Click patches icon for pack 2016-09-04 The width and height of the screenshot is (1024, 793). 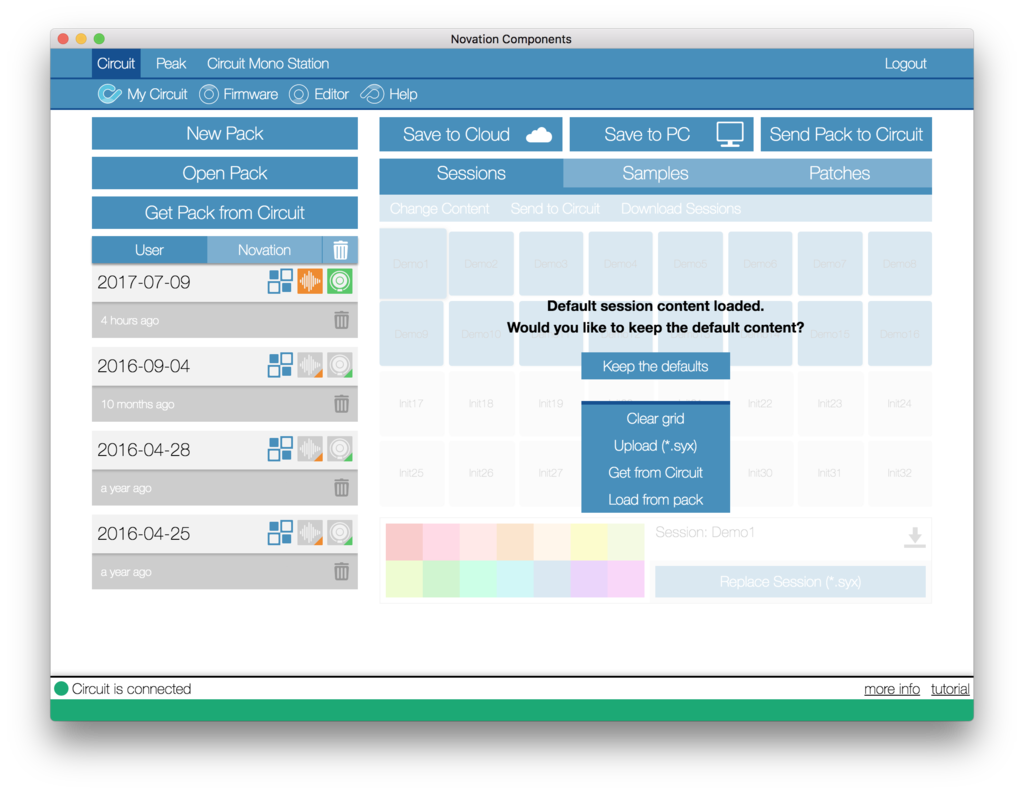point(340,365)
